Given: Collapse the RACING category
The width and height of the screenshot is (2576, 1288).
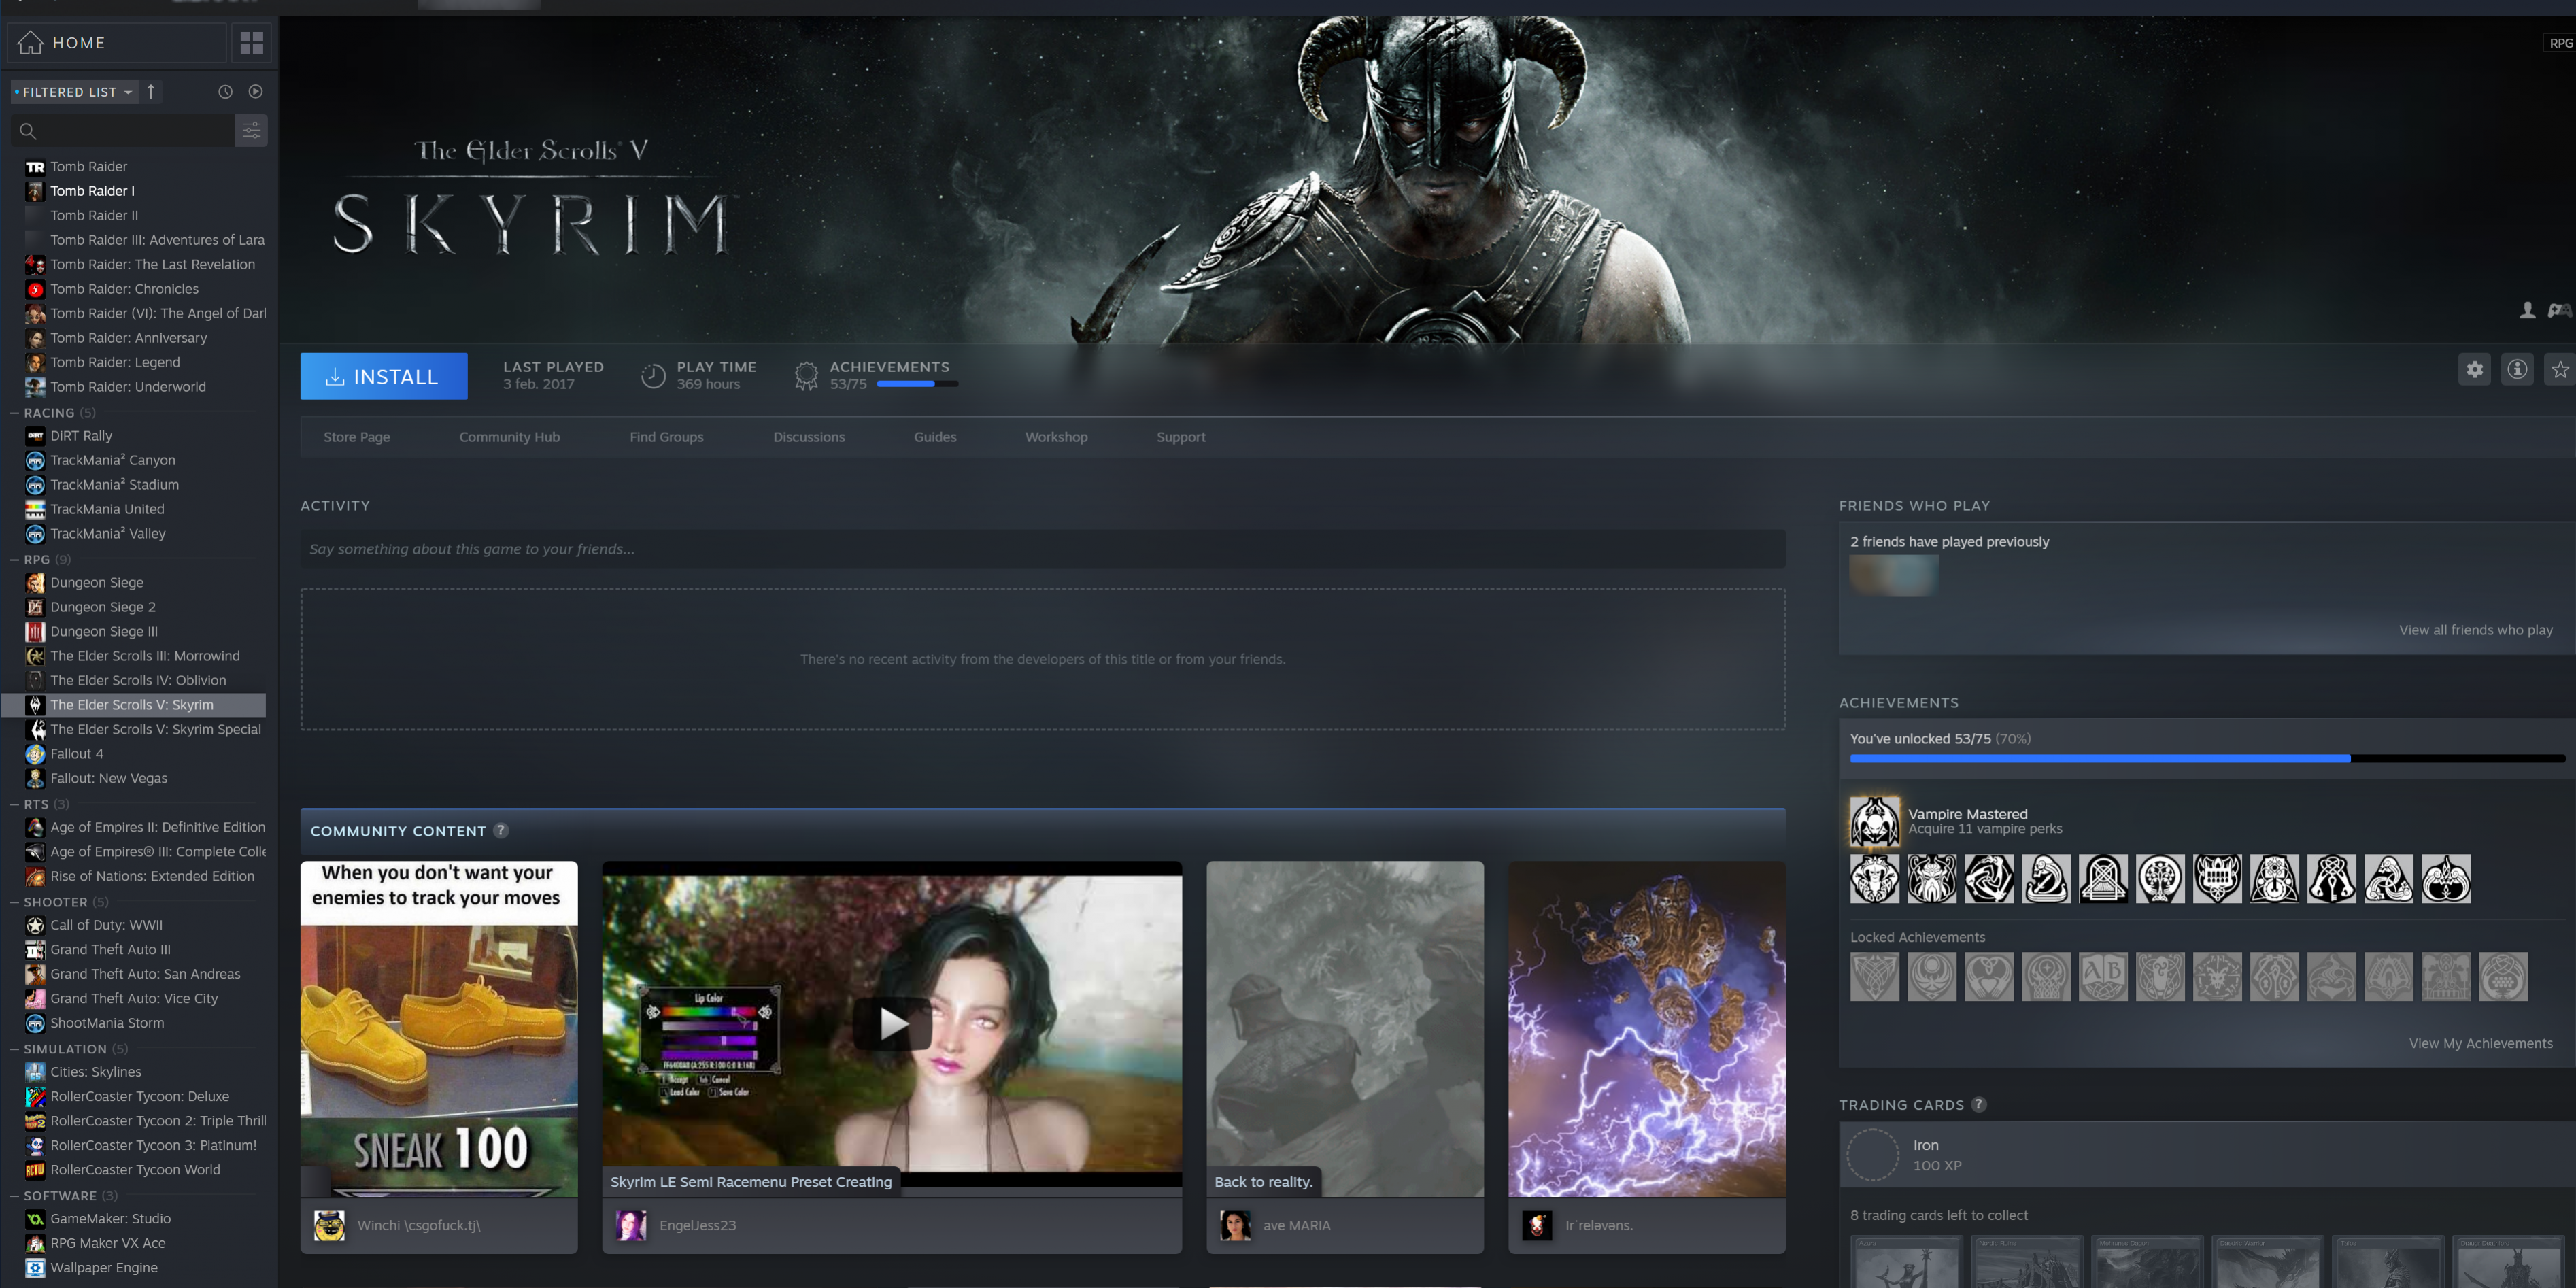Looking at the screenshot, I should tap(14, 413).
